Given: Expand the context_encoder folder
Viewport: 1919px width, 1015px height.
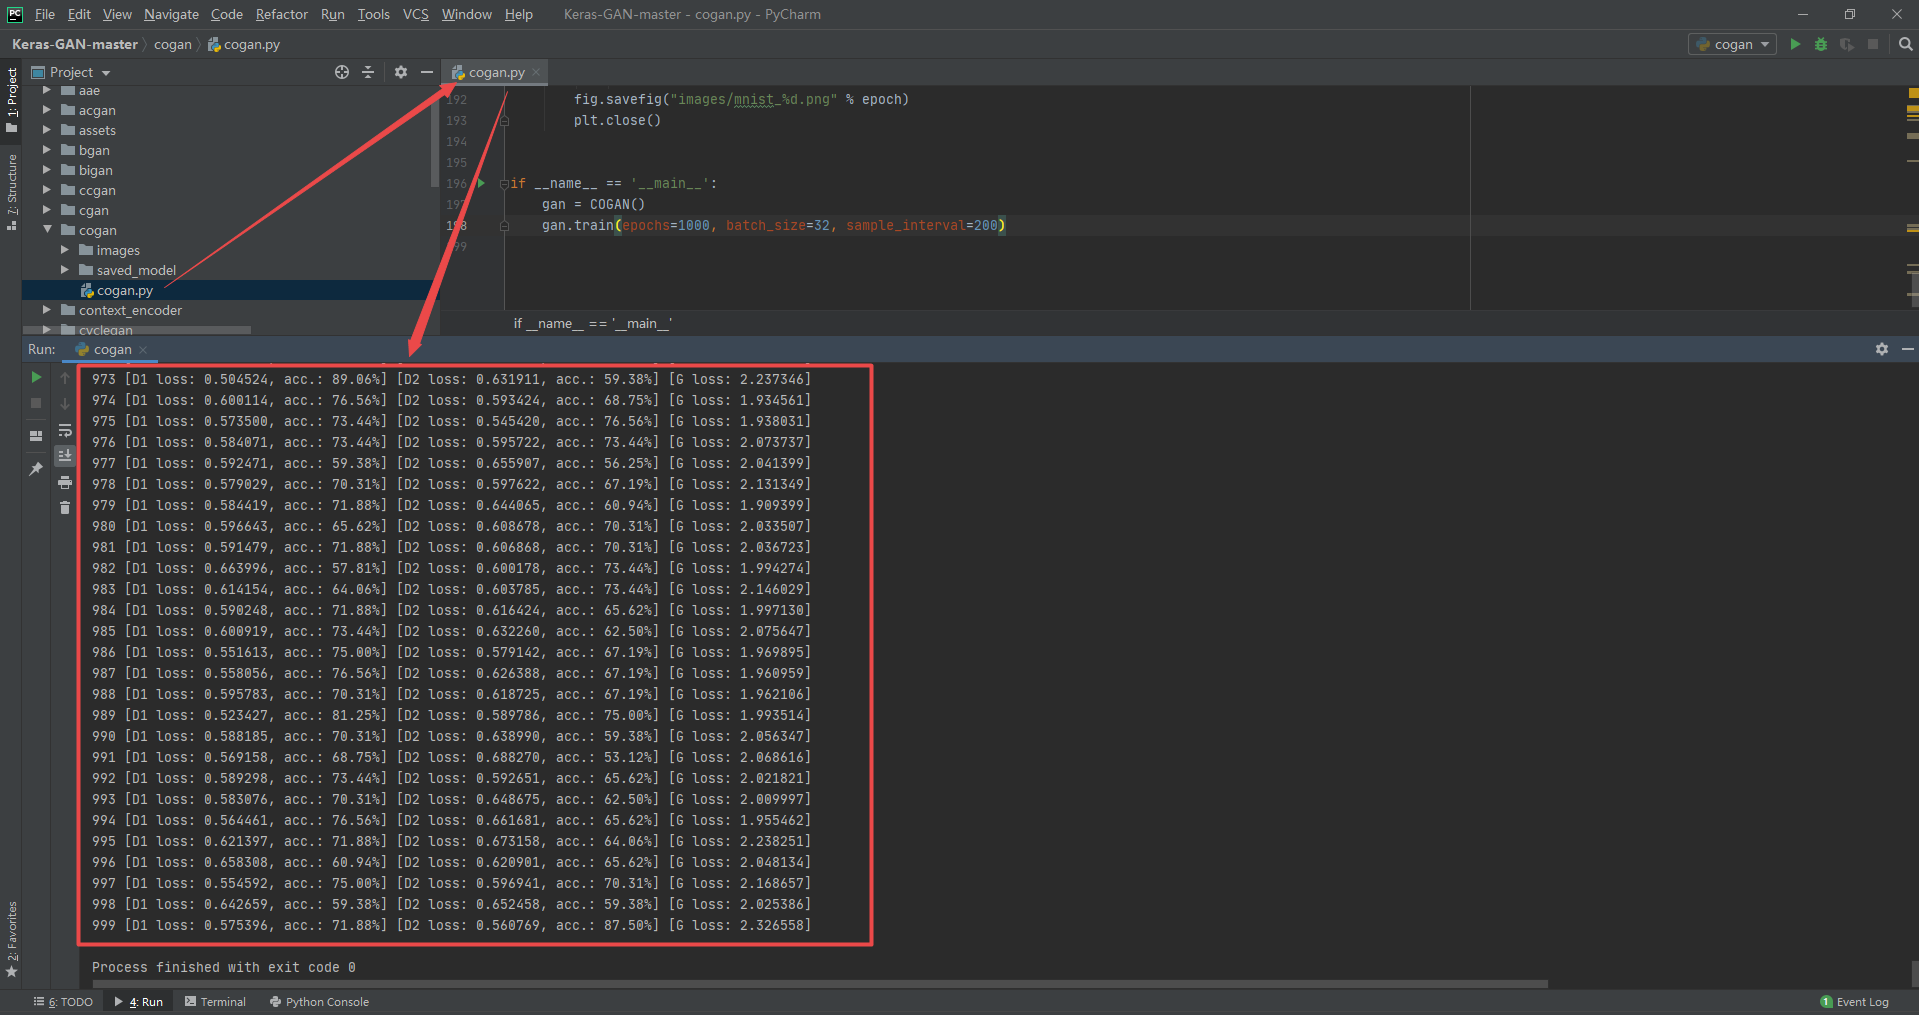Looking at the screenshot, I should 46,310.
